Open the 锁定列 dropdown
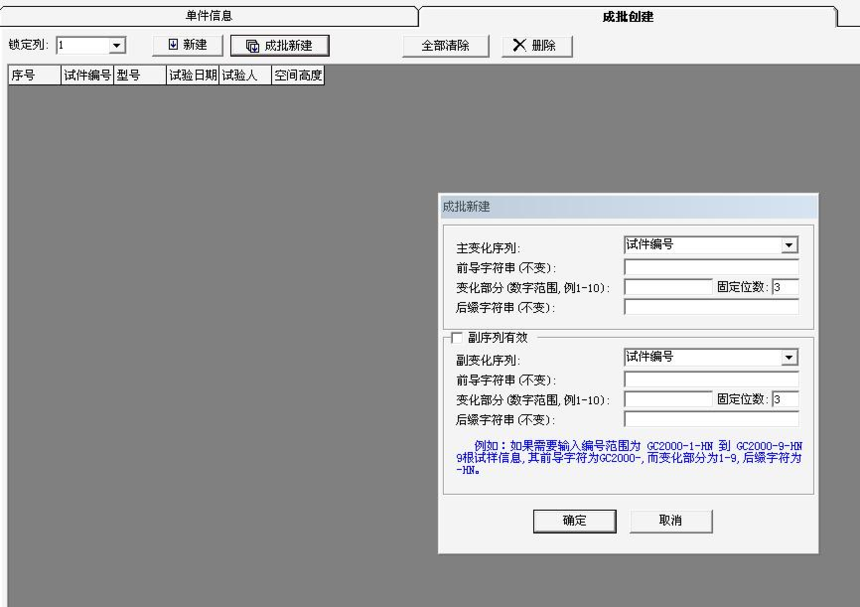The width and height of the screenshot is (860, 607). pyautogui.click(x=116, y=46)
